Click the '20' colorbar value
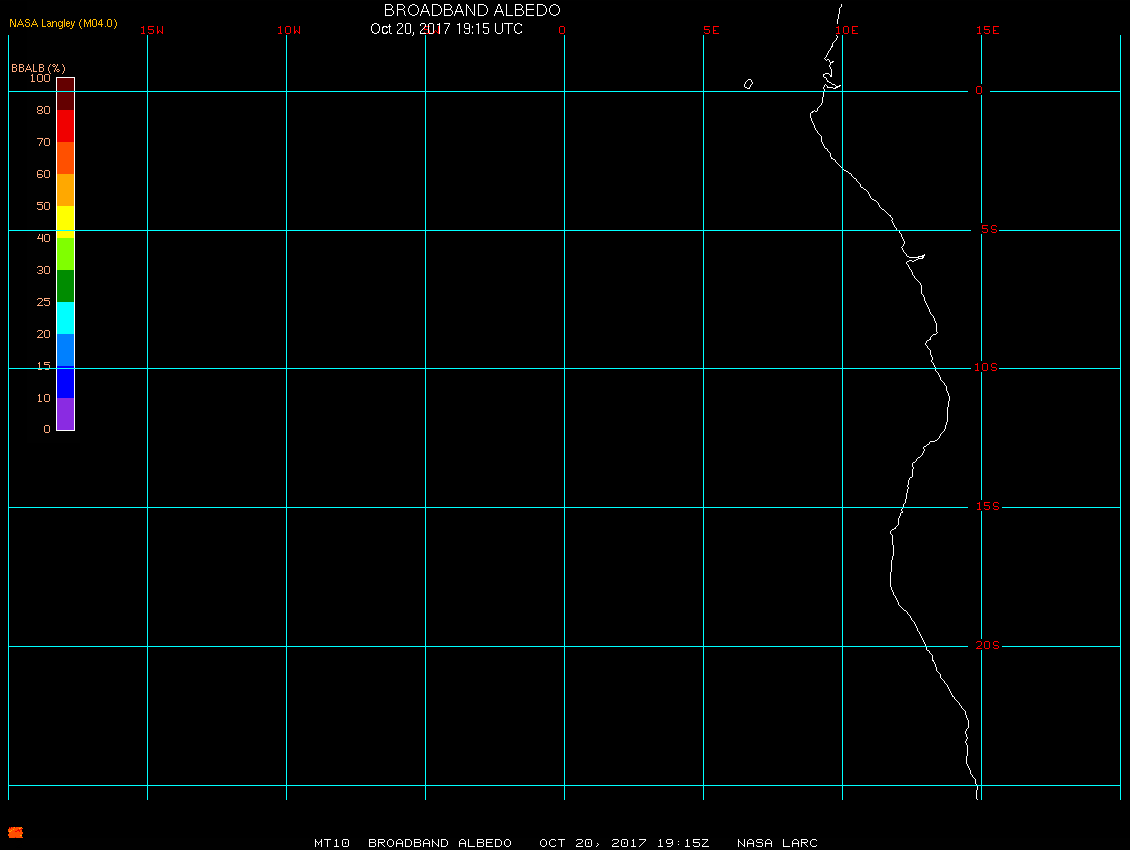Screen dimensions: 1130x850 point(44,334)
